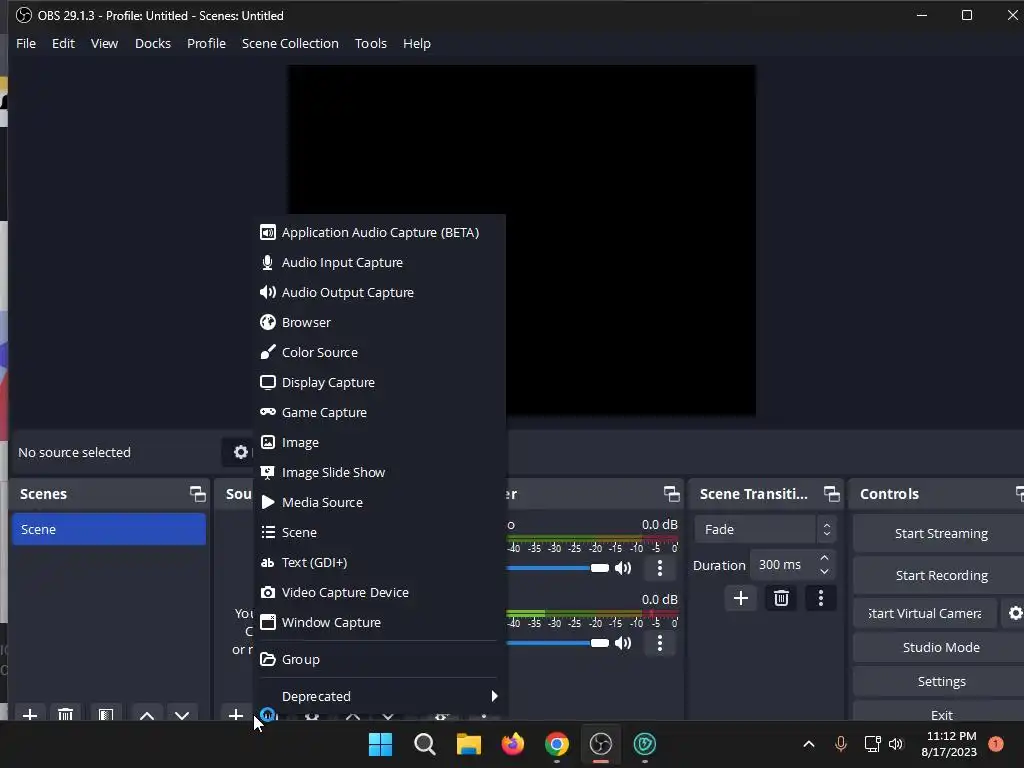Move scene up in the list
This screenshot has height=768, width=1024.
point(147,714)
